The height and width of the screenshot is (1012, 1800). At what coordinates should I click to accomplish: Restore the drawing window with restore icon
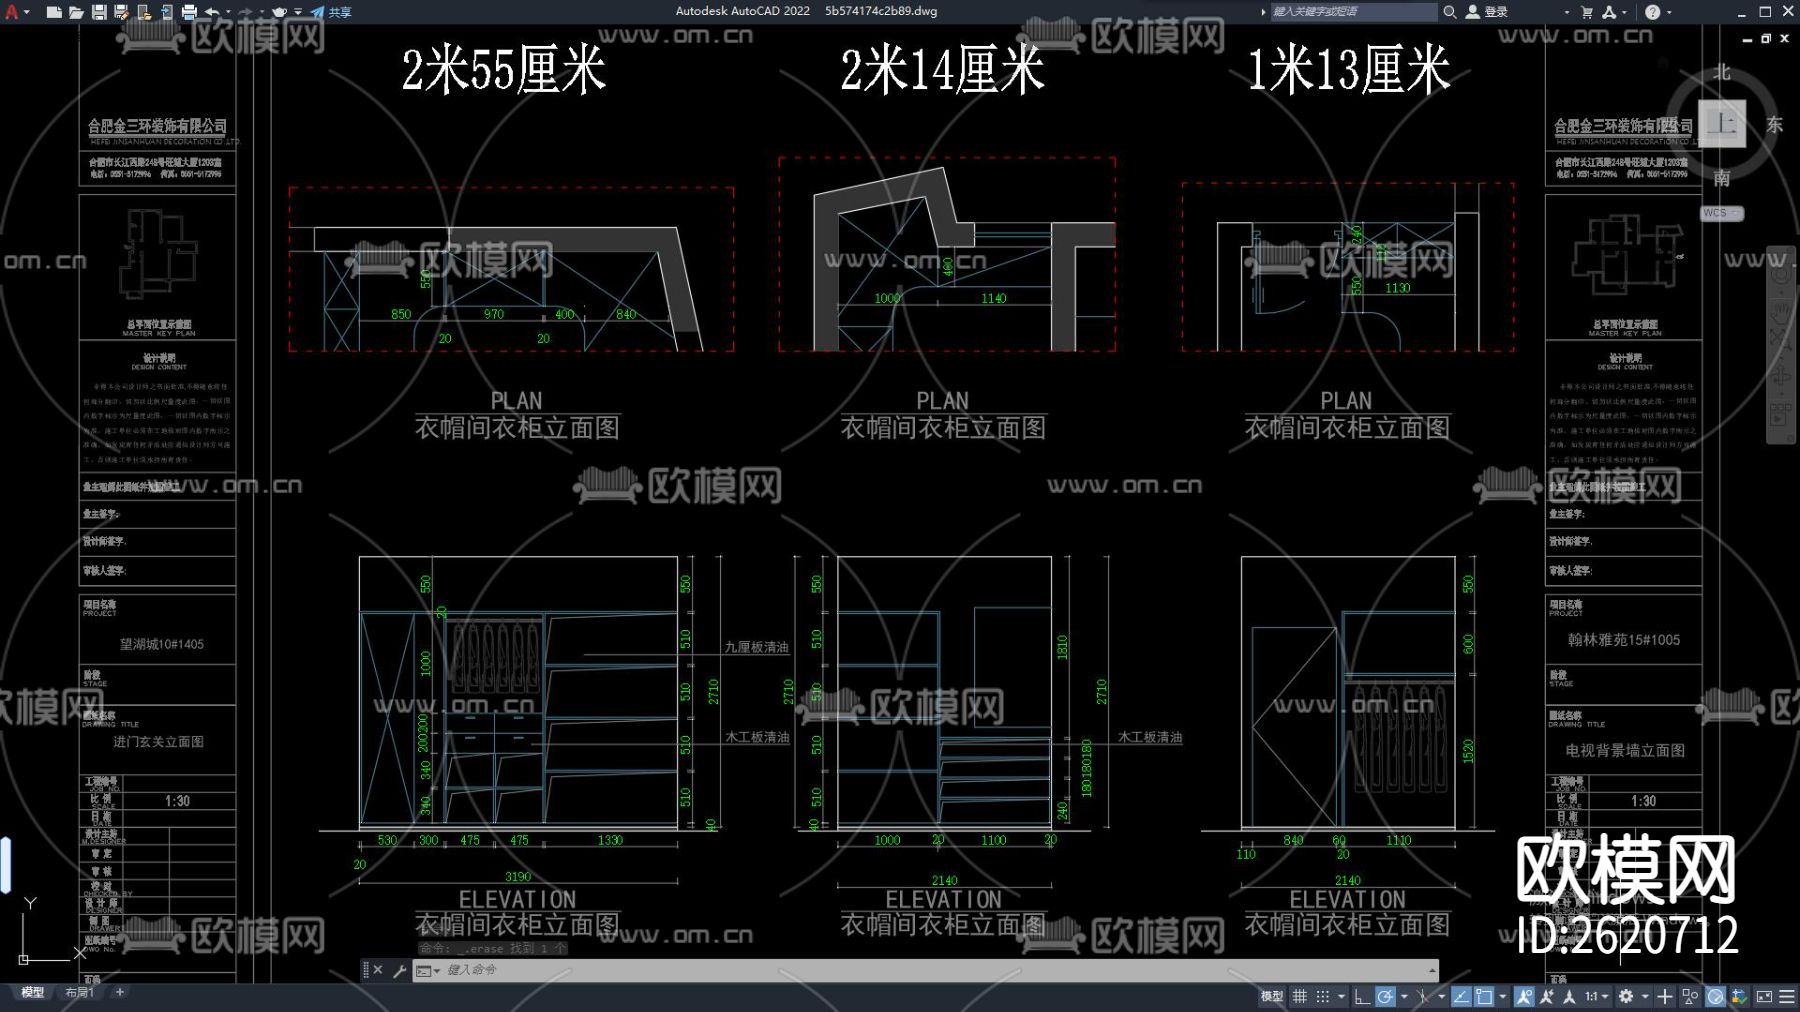(x=1766, y=39)
